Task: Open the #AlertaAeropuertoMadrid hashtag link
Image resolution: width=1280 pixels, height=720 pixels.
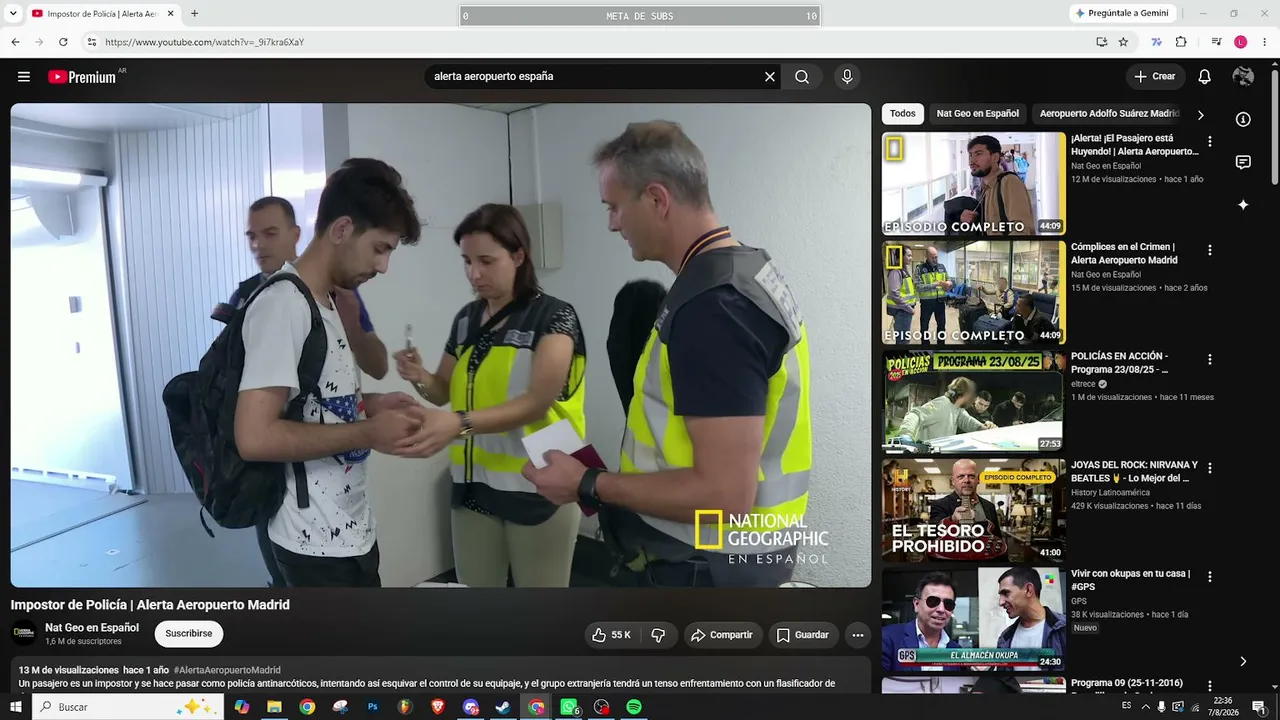Action: (x=227, y=670)
